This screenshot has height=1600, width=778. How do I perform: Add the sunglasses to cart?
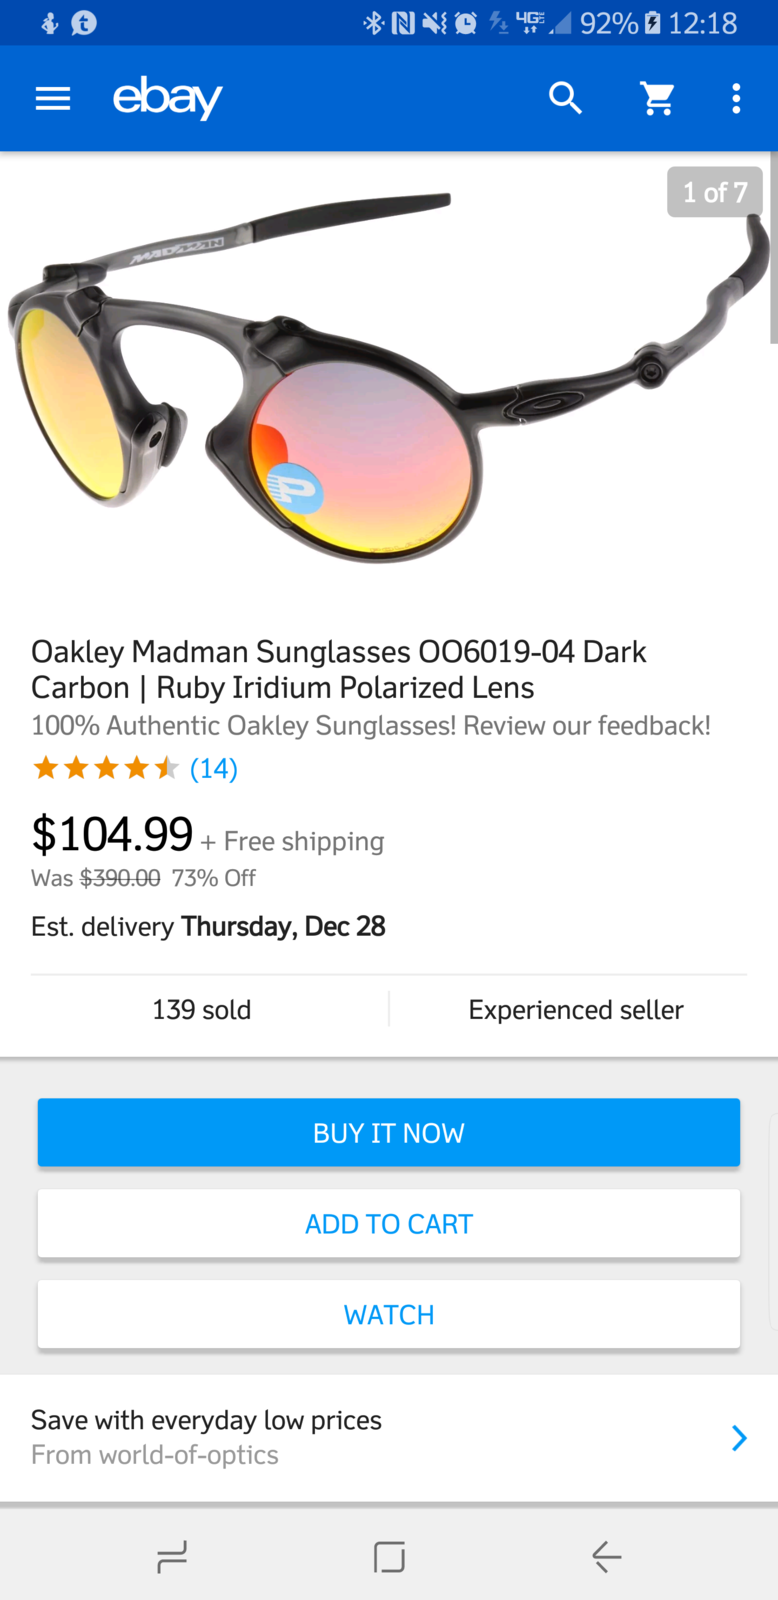click(389, 1223)
